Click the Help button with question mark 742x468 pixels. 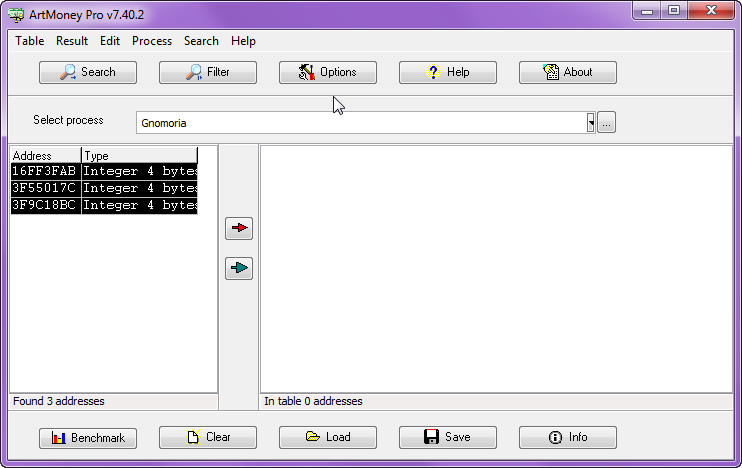pos(448,72)
